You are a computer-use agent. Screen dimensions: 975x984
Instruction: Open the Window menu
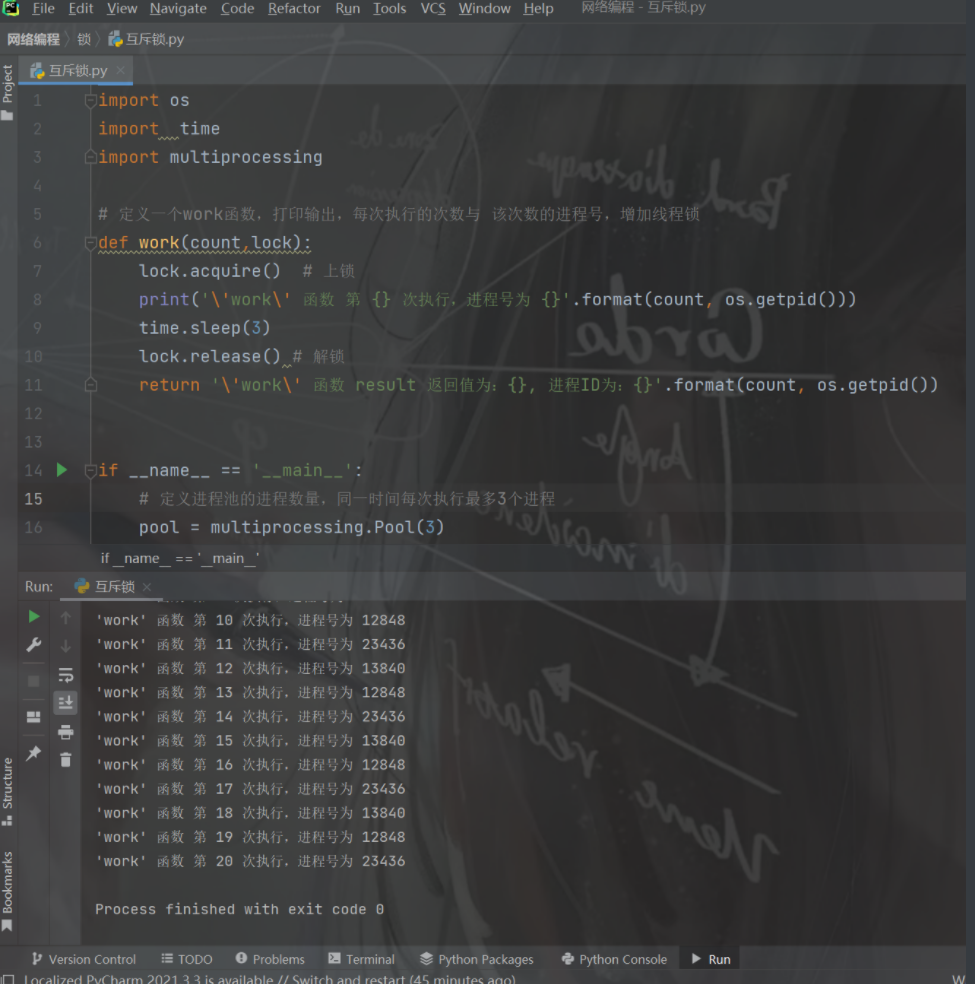pyautogui.click(x=484, y=8)
